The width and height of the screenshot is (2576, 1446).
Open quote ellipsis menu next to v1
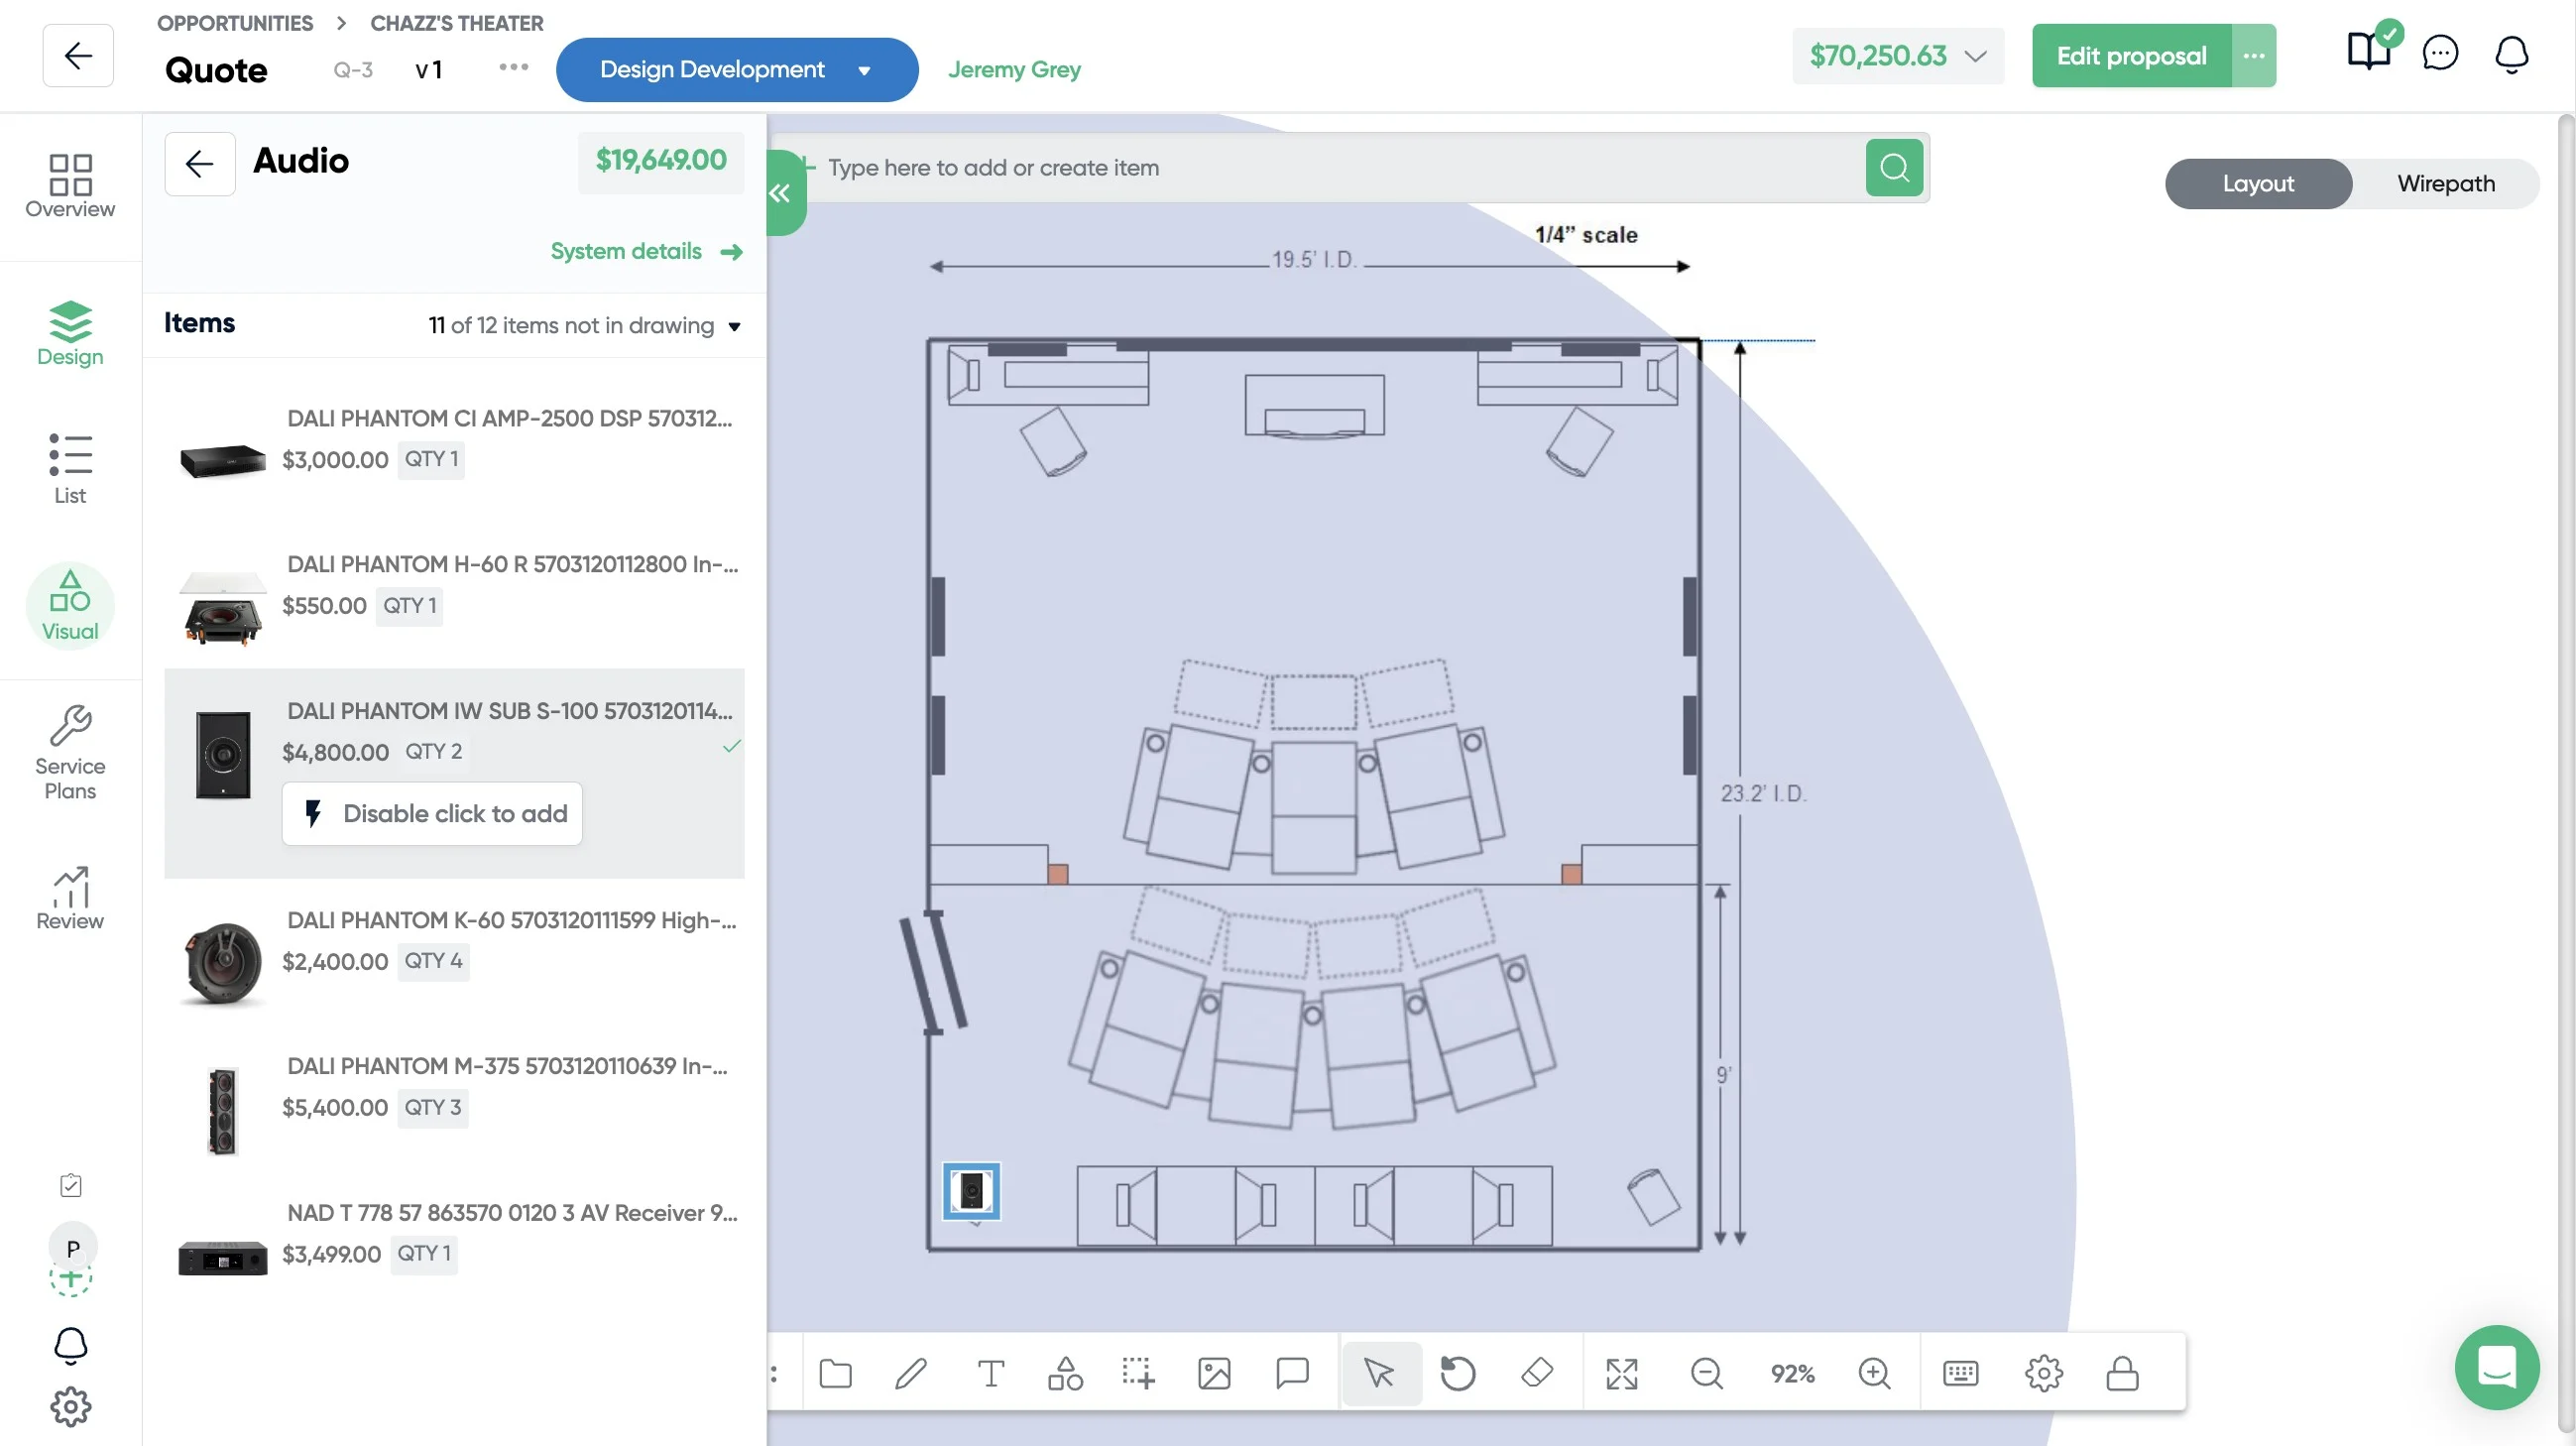click(514, 68)
